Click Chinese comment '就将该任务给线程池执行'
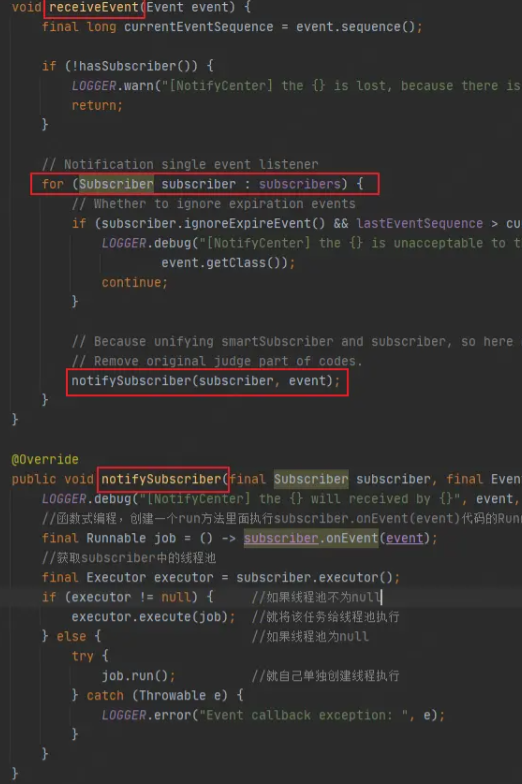Image resolution: width=522 pixels, height=784 pixels. pos(326,617)
